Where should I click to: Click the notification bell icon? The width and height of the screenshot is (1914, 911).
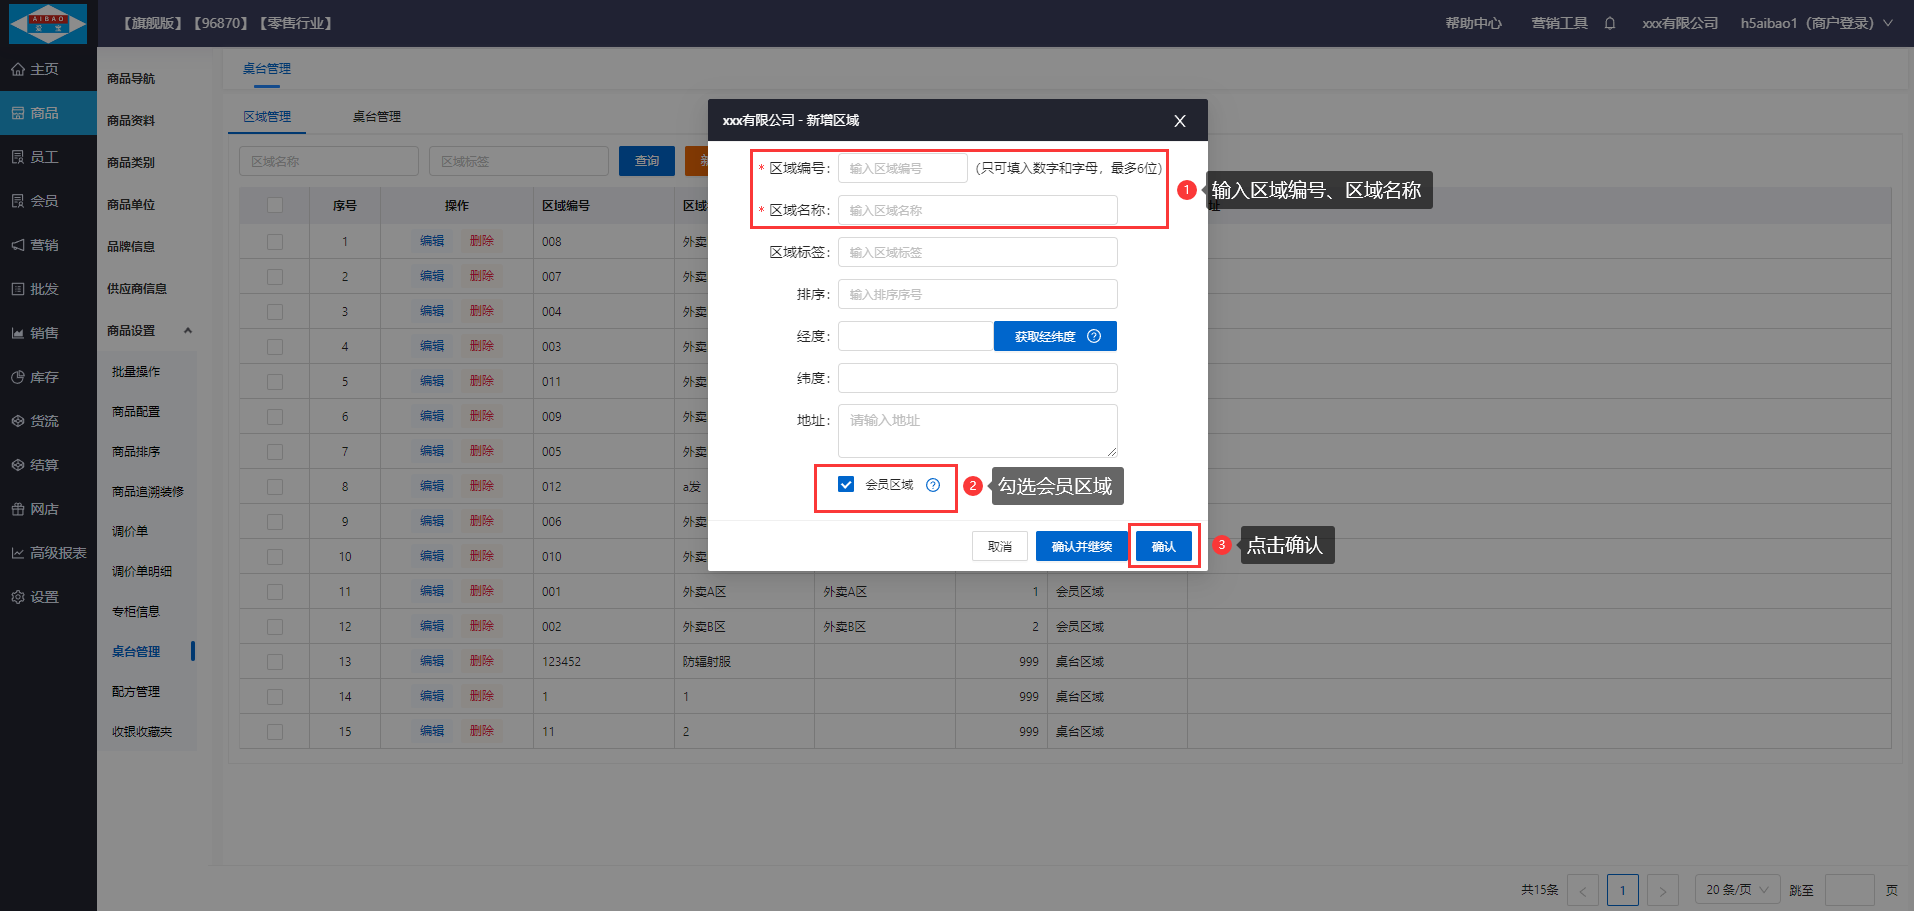(1610, 23)
